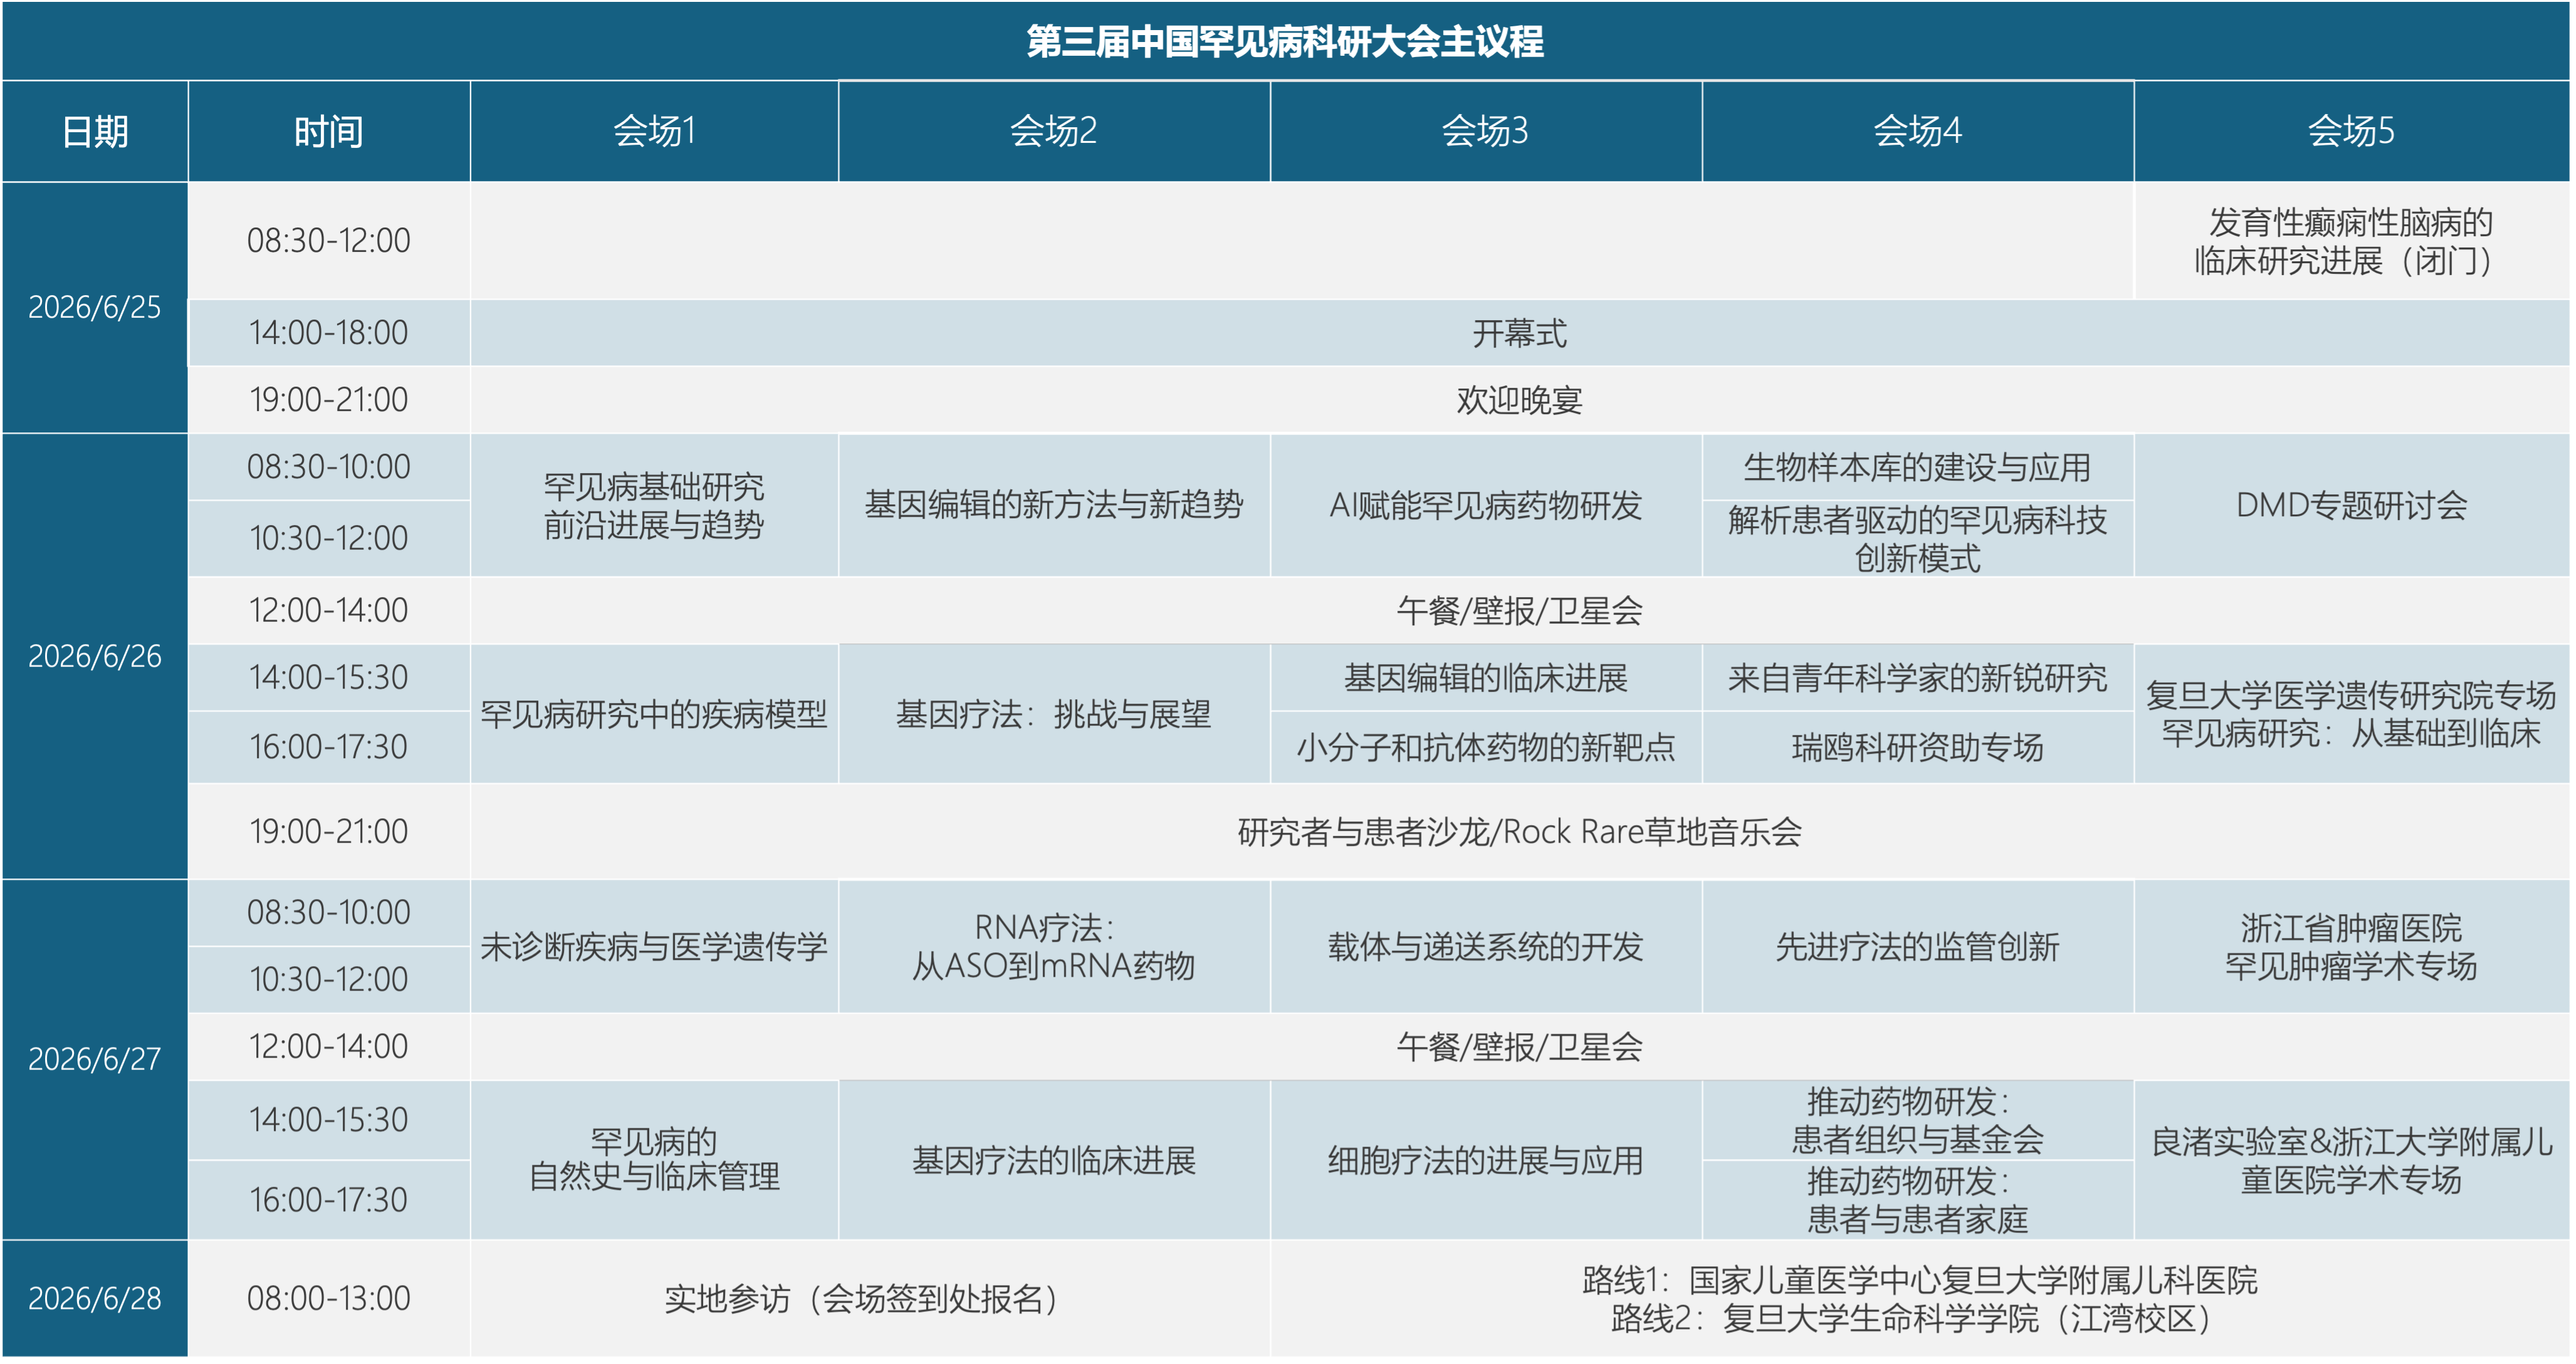Select the 复旦大学医学遗传研究院专场 session
2576x1364 pixels.
(2352, 714)
